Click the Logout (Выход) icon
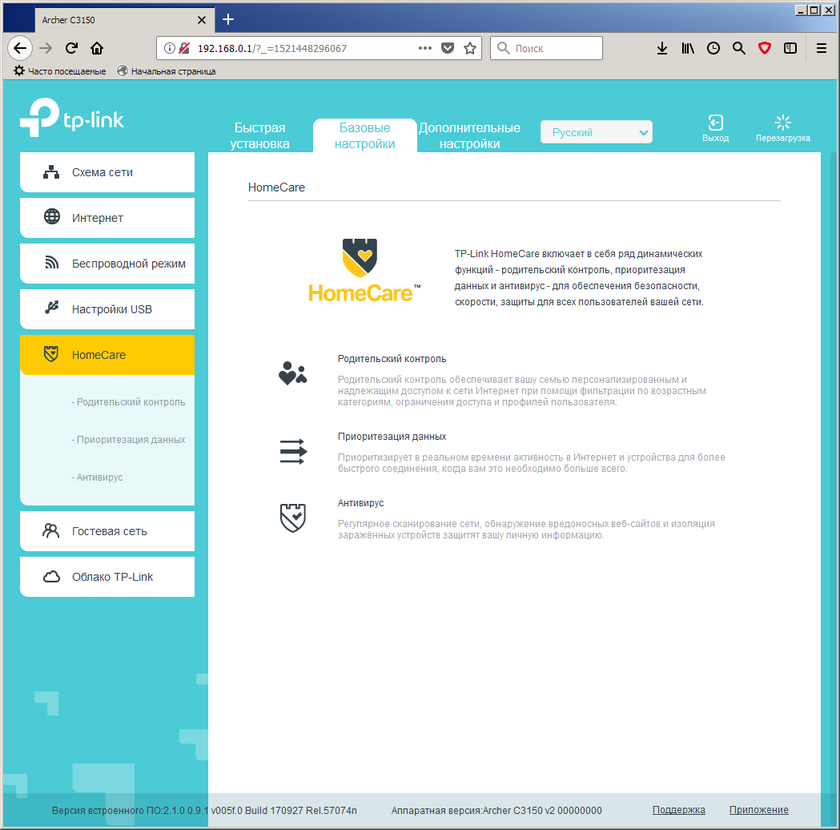The height and width of the screenshot is (830, 840). point(715,123)
